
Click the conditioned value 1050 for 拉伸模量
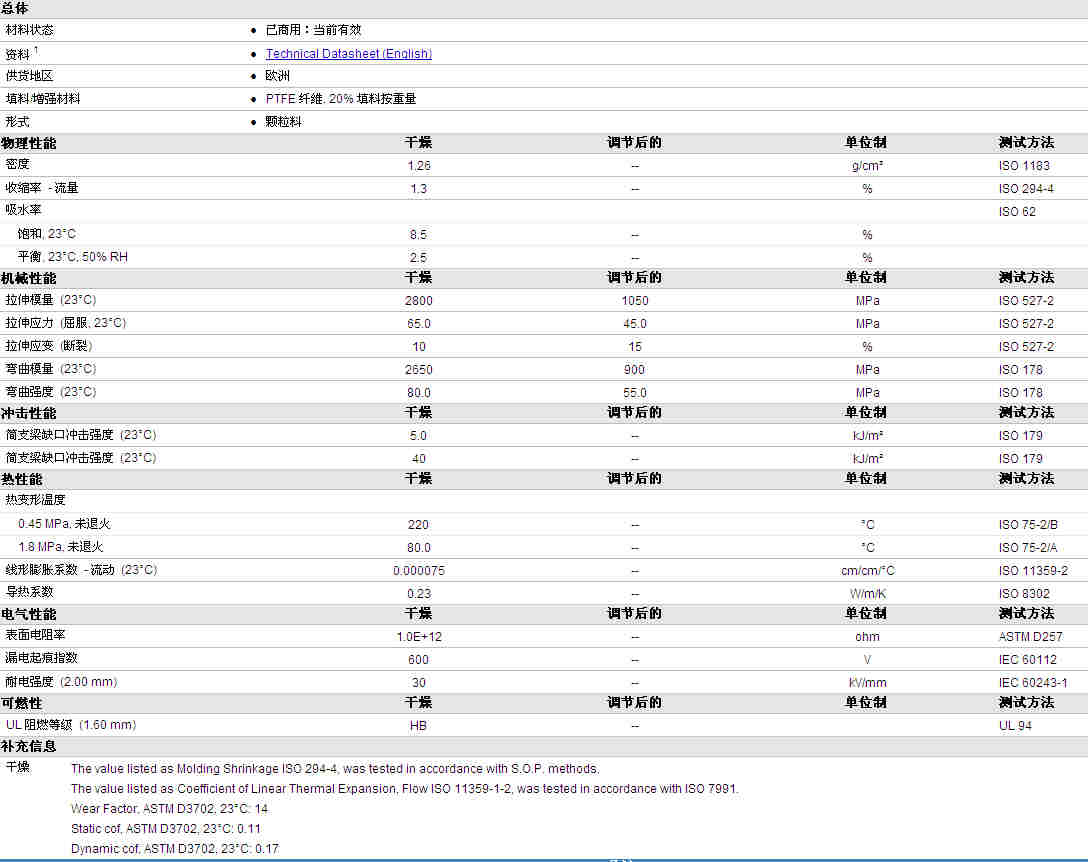(635, 301)
